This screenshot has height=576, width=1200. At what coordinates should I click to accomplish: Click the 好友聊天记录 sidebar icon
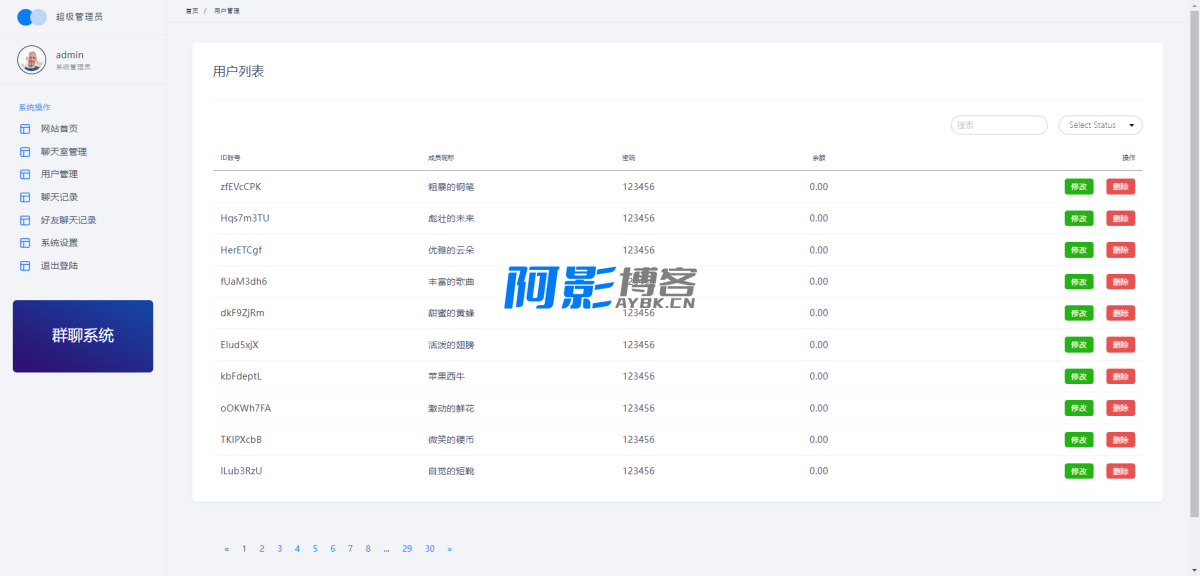point(25,220)
